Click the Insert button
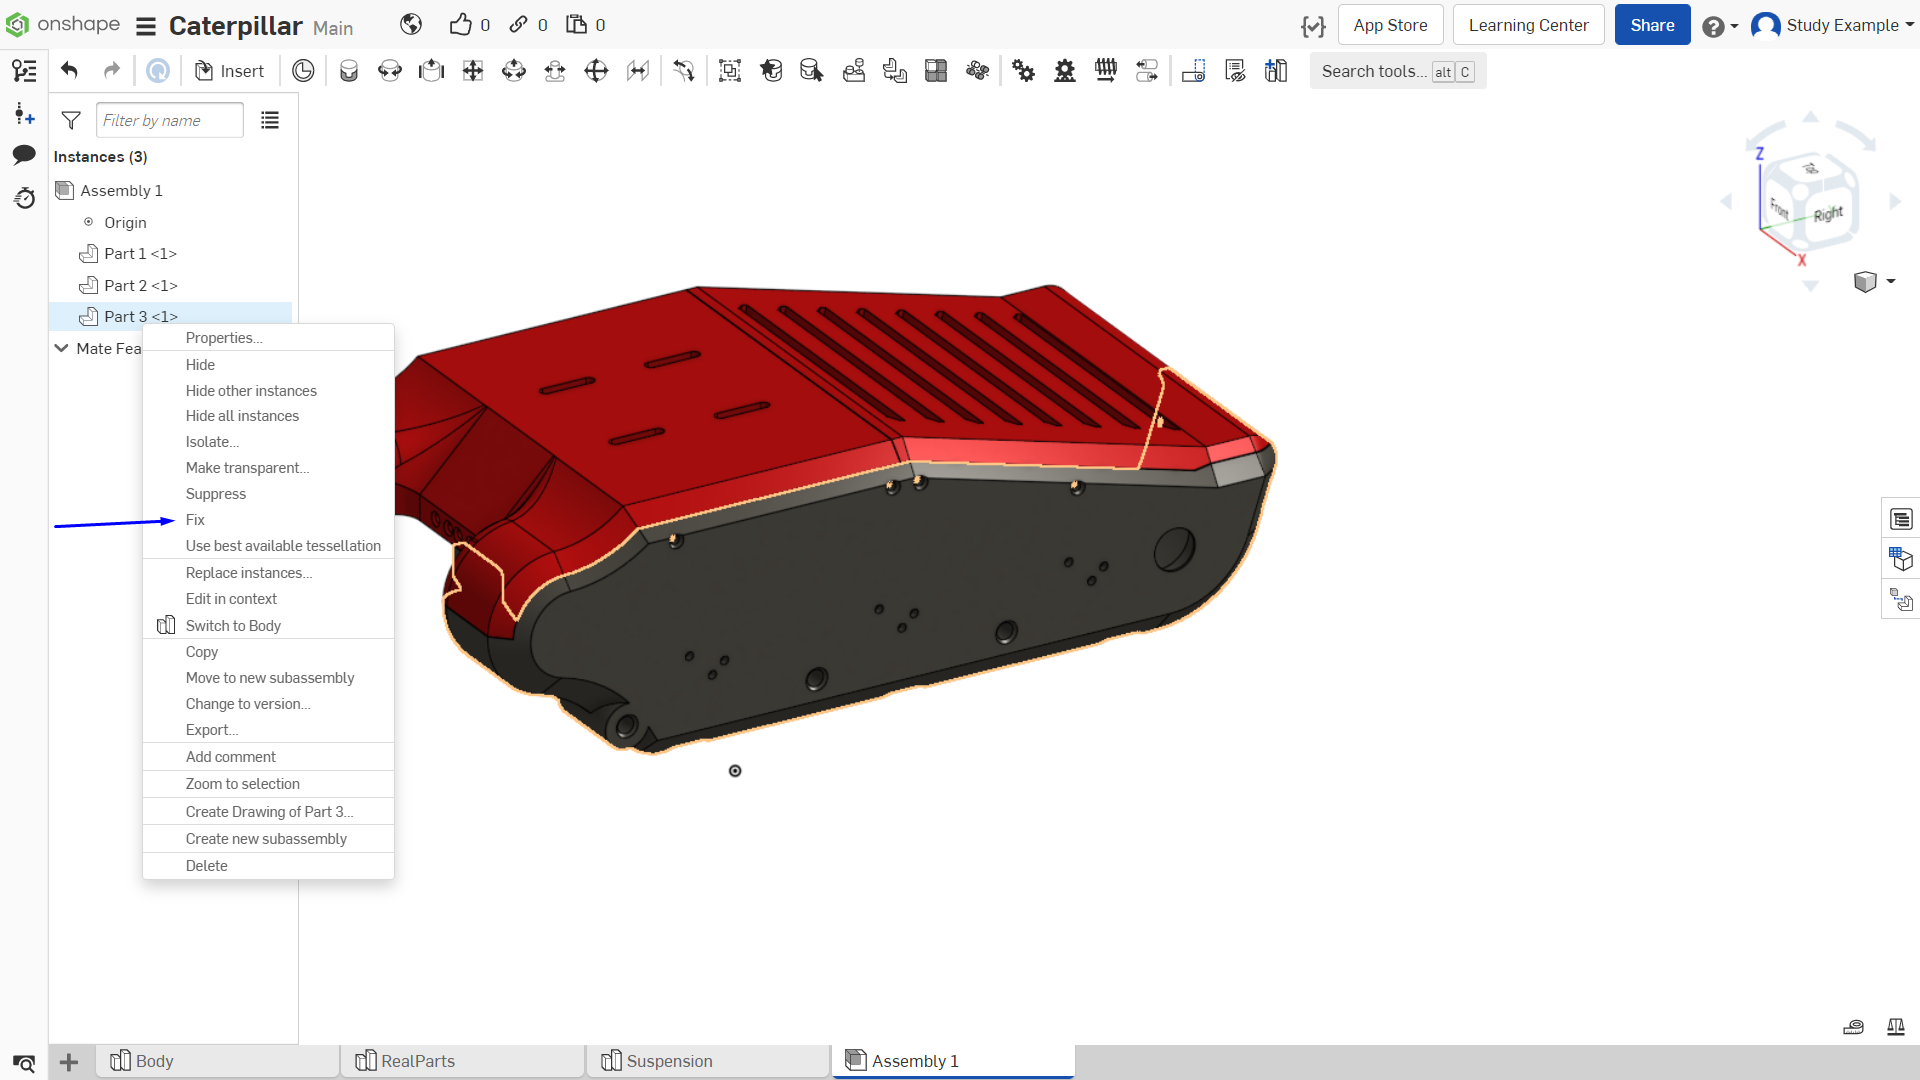1920x1080 pixels. 229,71
